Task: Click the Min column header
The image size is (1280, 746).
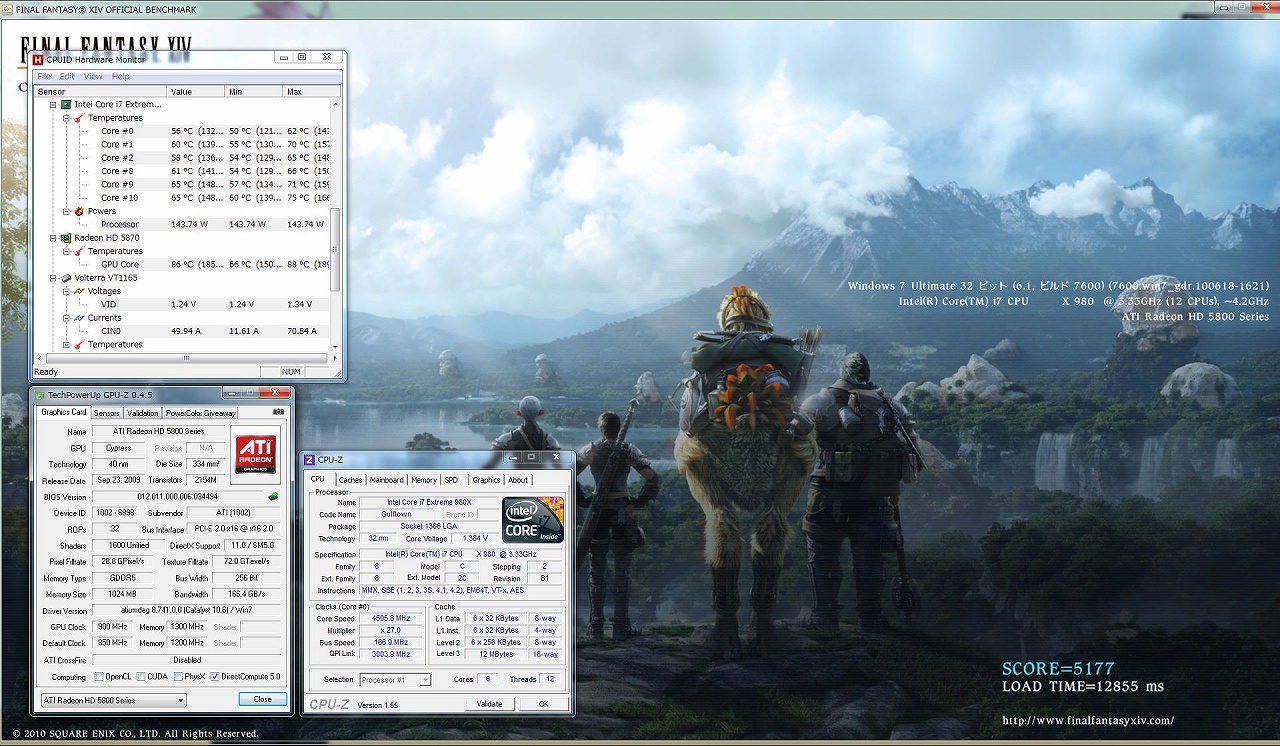Action: (x=255, y=91)
